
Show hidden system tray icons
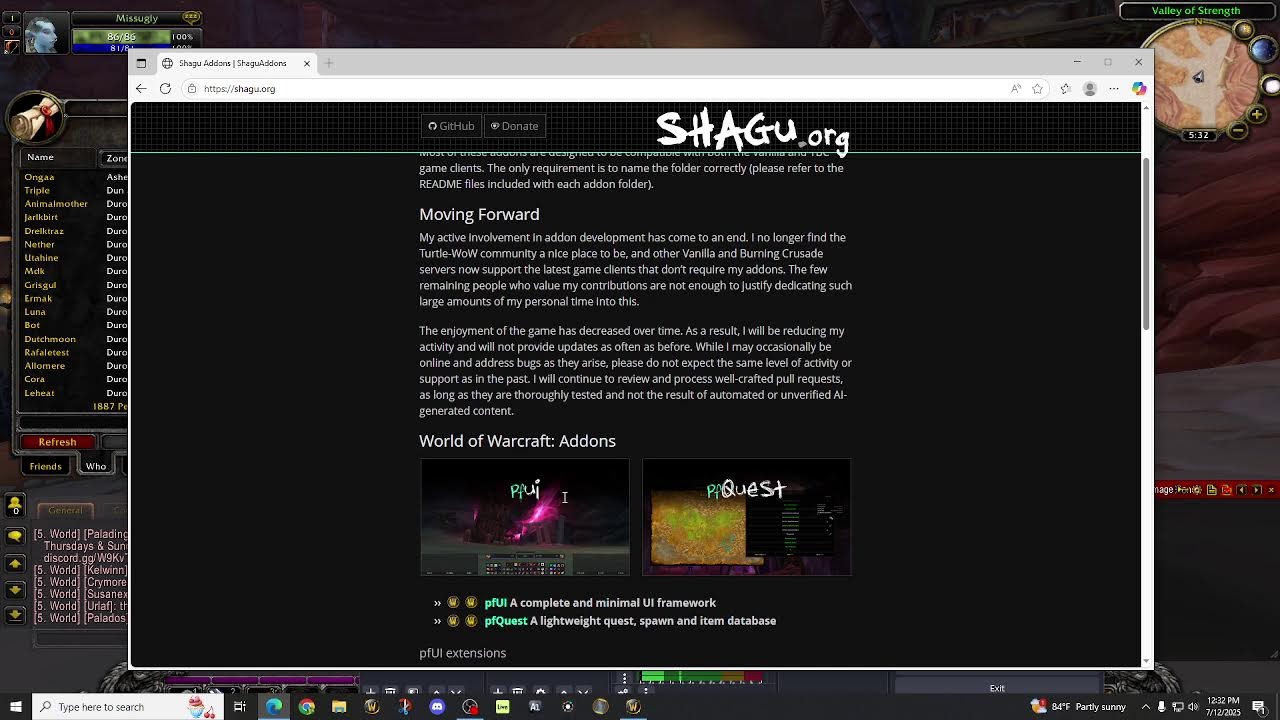coord(1146,707)
